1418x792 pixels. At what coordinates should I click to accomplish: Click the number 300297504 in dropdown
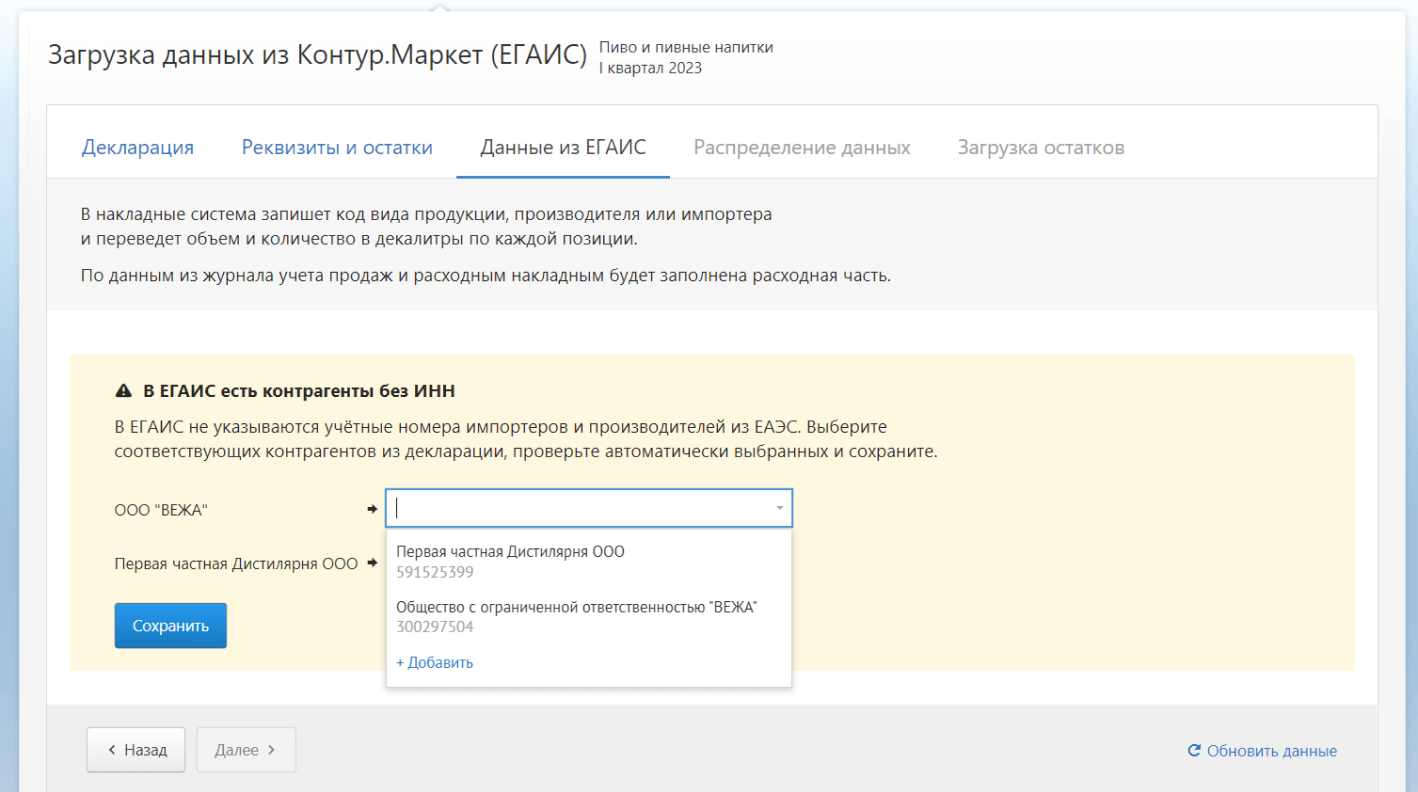pyautogui.click(x=435, y=628)
